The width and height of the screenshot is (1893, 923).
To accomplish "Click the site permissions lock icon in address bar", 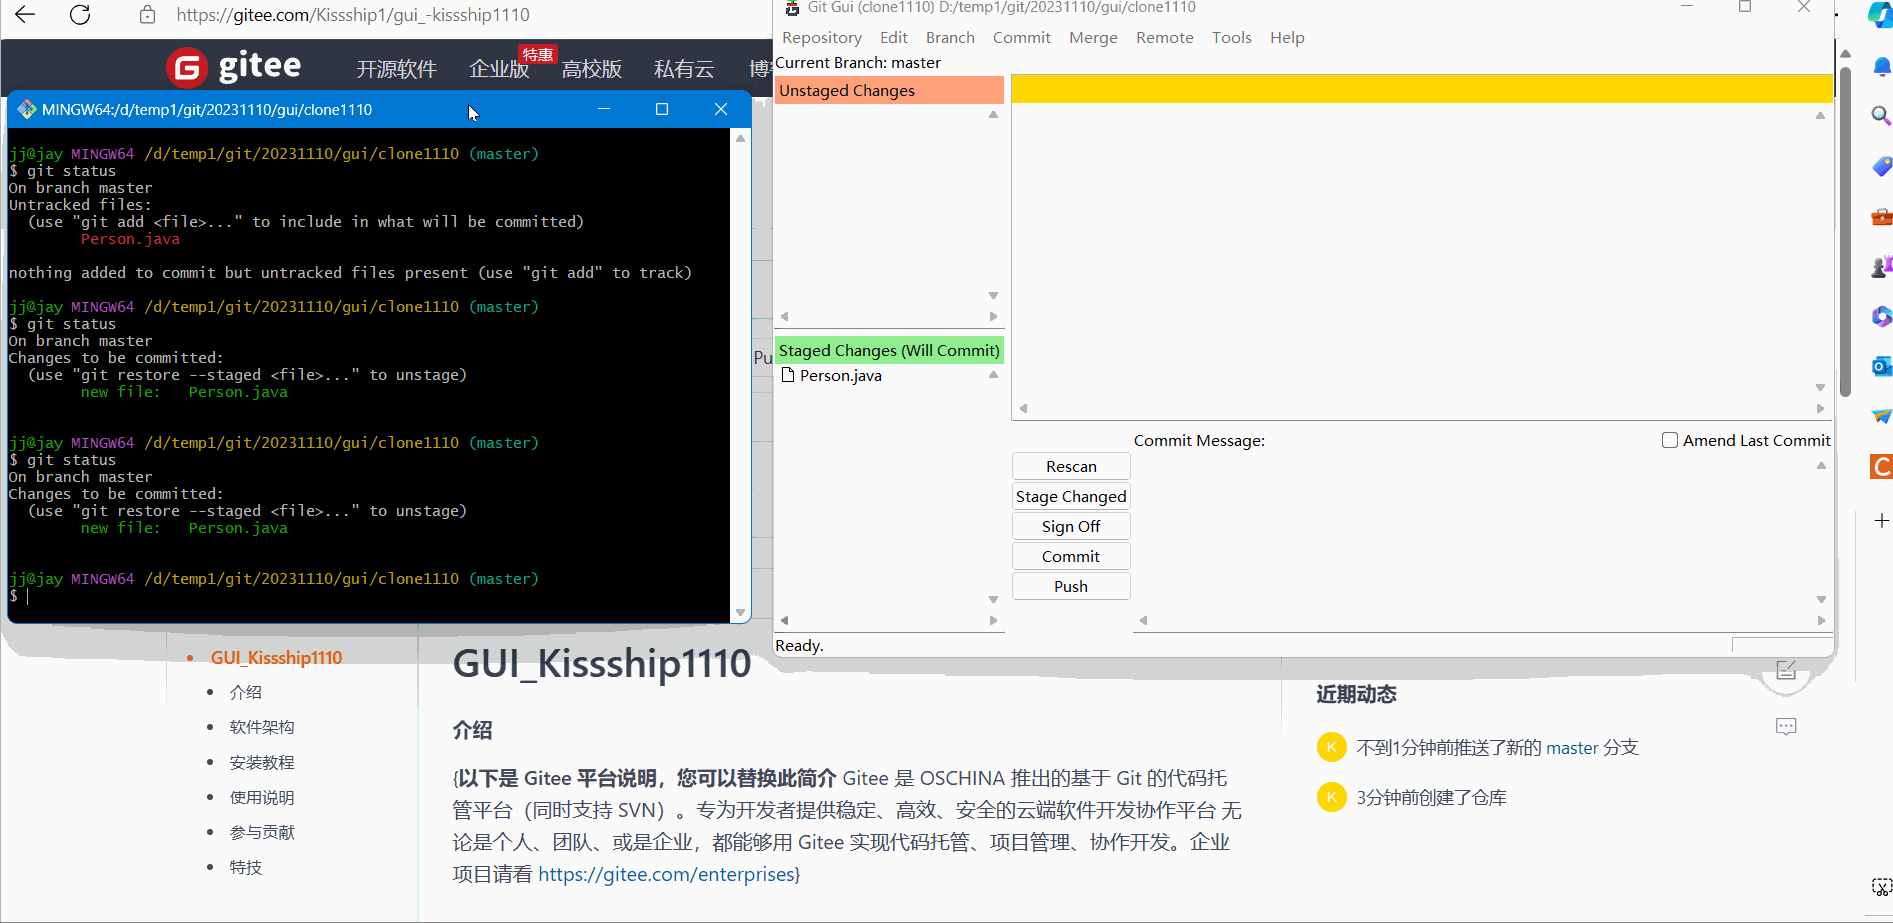I will [x=146, y=15].
